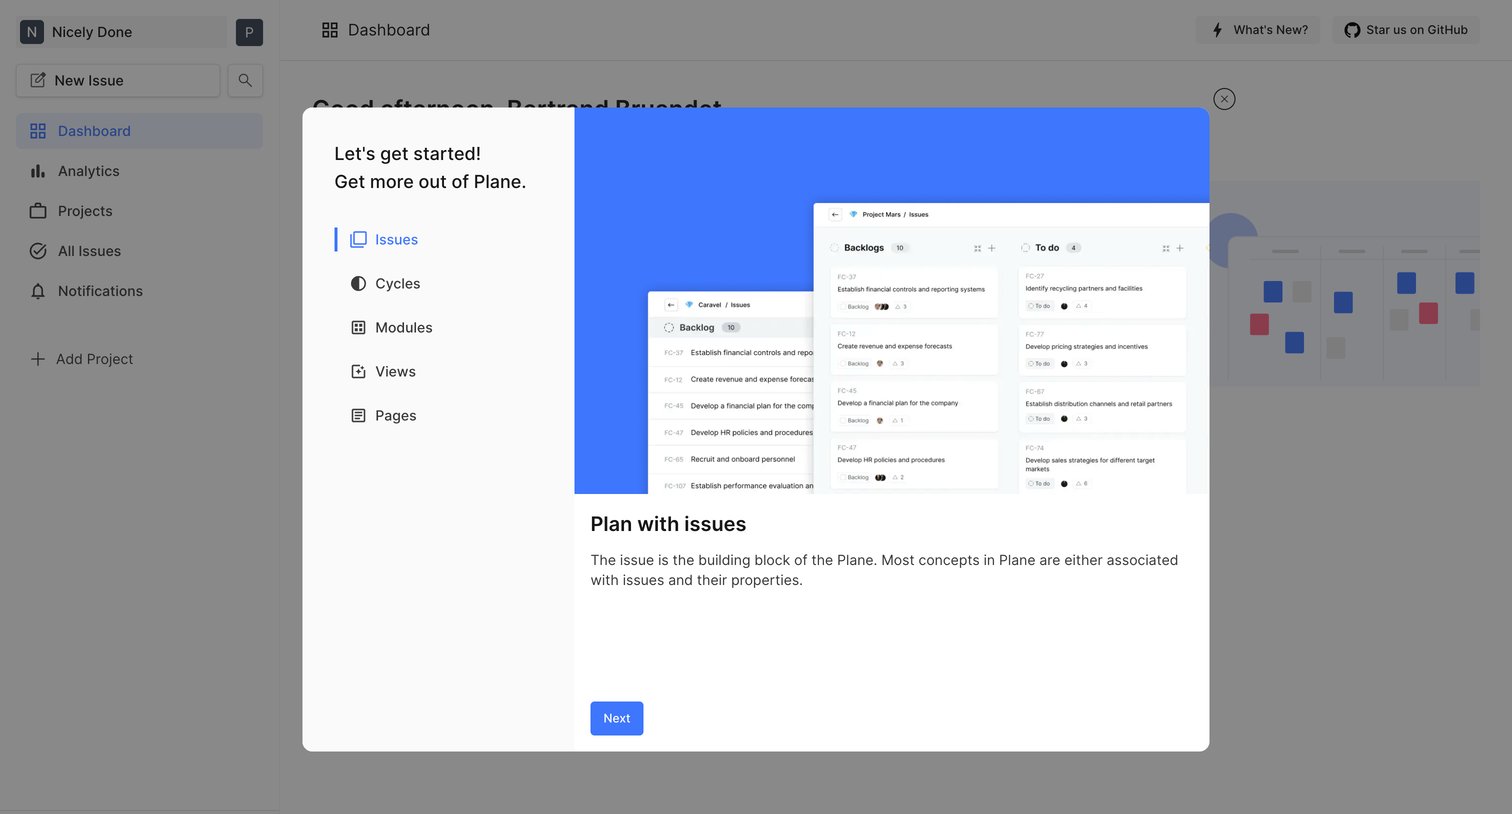Image resolution: width=1512 pixels, height=814 pixels.
Task: Click the Modules grid icon
Action: pos(358,328)
